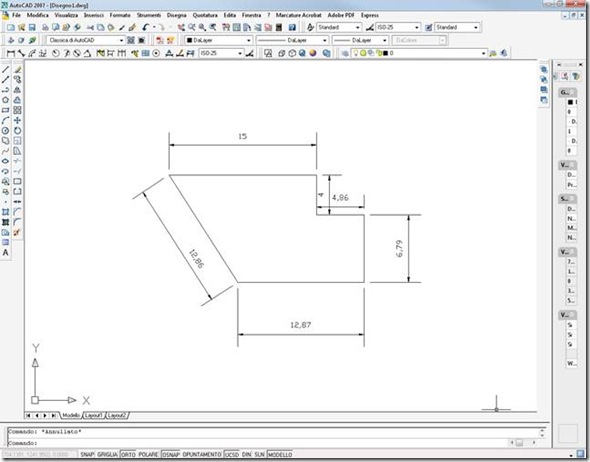Click the MODELLO button in status bar
The height and width of the screenshot is (462, 590).
280,454
